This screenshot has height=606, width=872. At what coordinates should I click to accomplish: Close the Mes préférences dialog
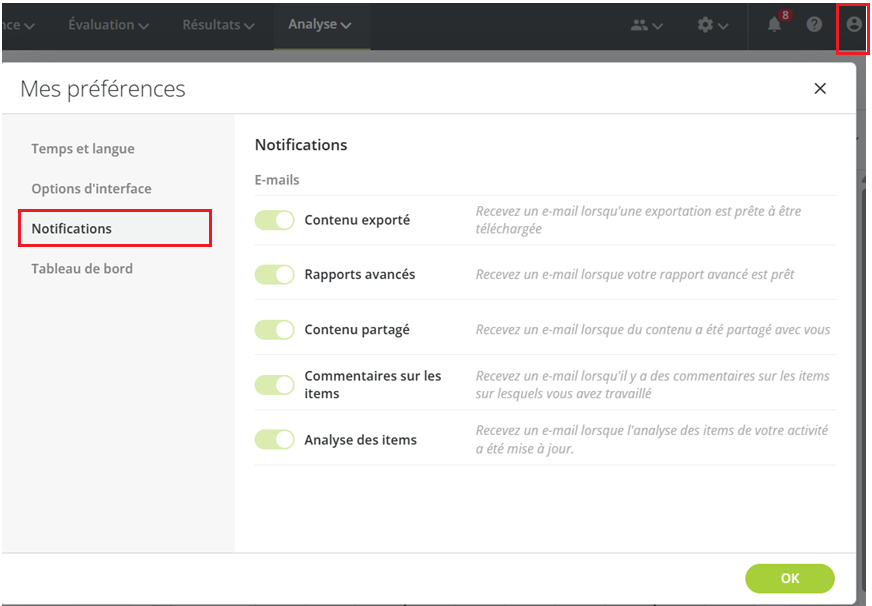pos(820,88)
